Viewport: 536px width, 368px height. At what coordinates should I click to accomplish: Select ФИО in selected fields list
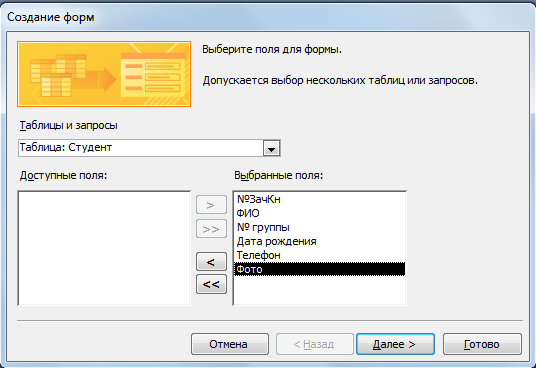click(319, 213)
